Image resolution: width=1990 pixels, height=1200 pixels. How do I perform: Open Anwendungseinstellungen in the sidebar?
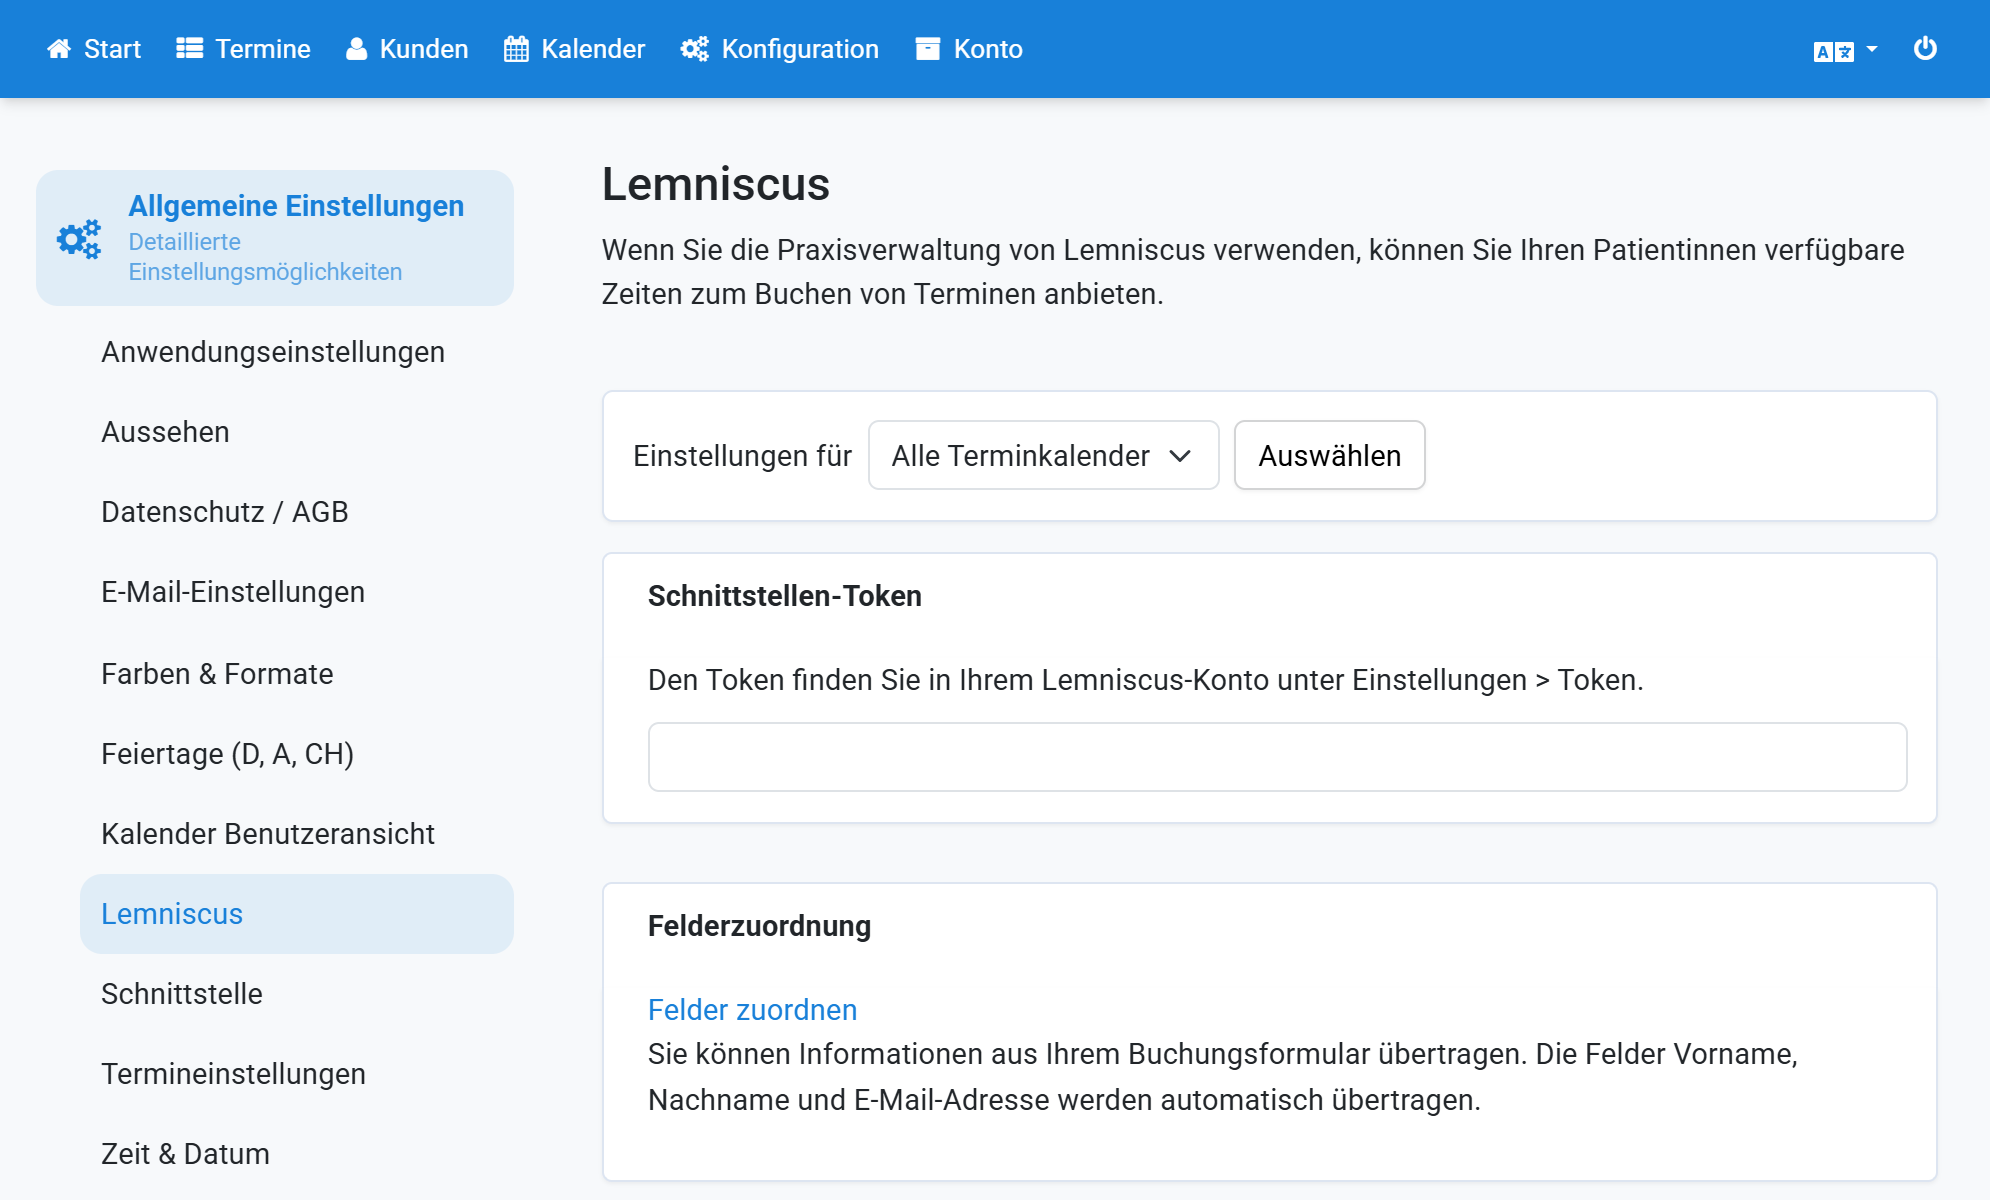(273, 352)
